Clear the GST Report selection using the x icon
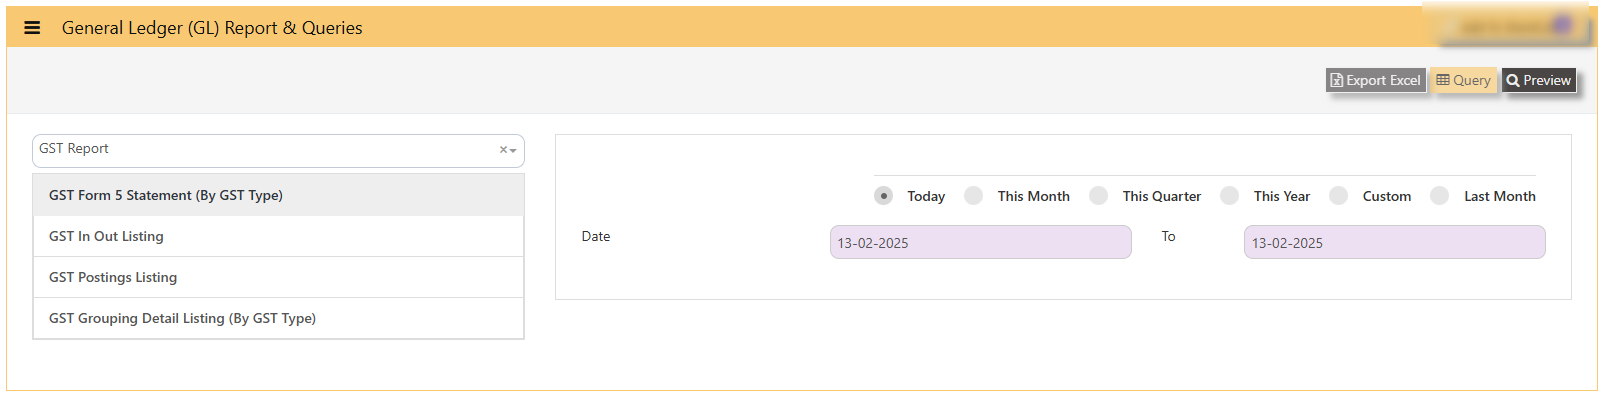The width and height of the screenshot is (1602, 406). click(503, 150)
